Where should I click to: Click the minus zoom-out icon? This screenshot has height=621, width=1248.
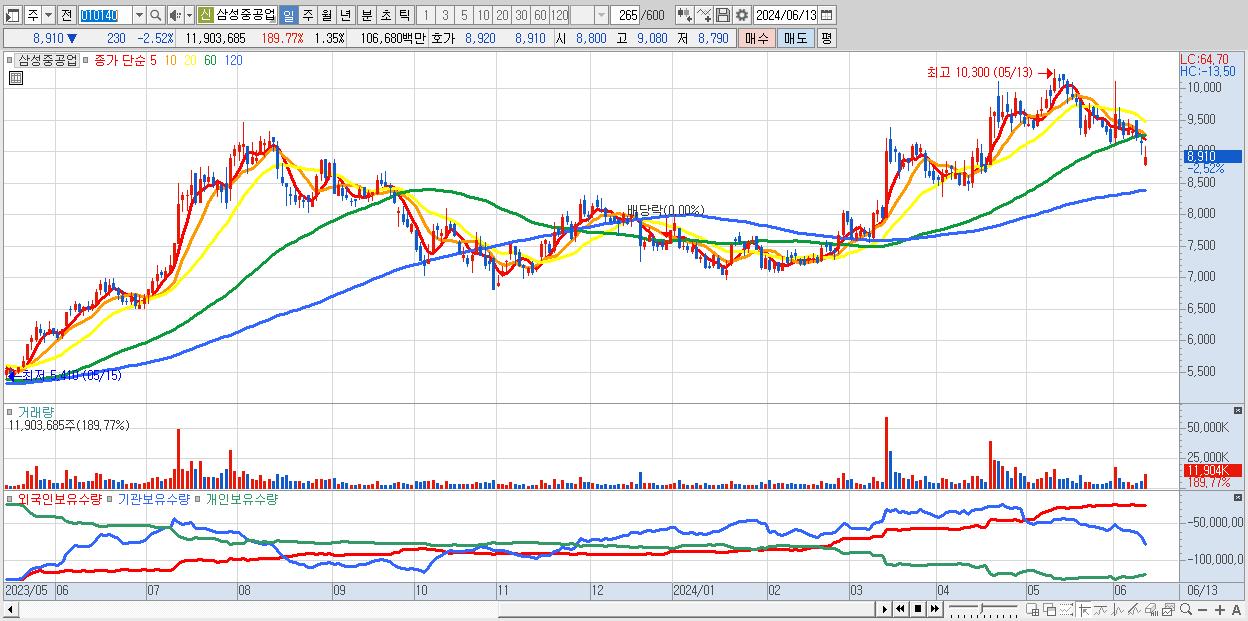coord(1202,609)
